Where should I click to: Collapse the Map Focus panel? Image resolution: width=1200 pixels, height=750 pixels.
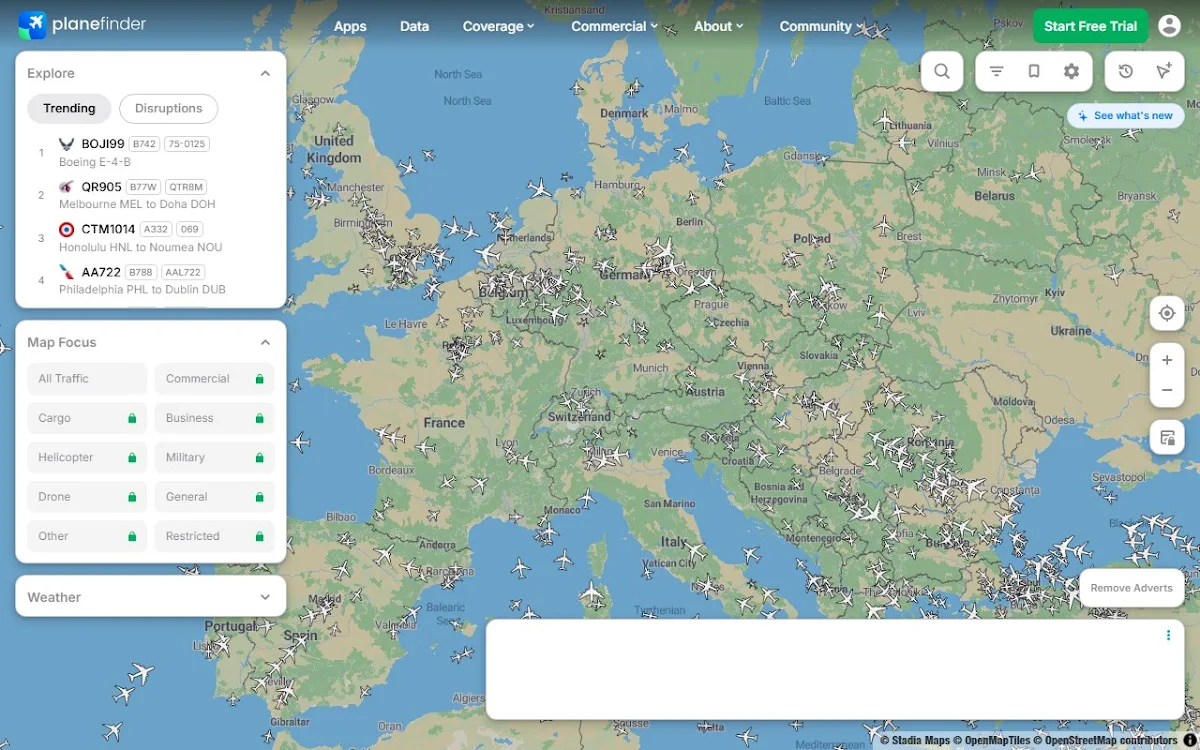[x=265, y=342]
